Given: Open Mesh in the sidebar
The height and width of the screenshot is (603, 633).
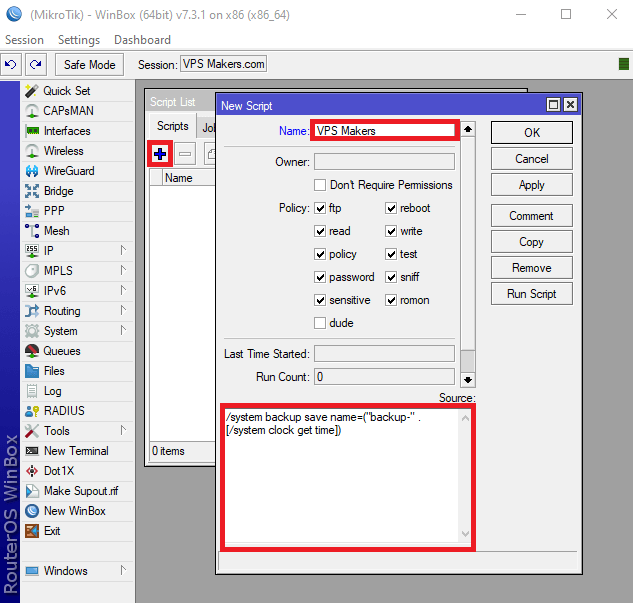Looking at the screenshot, I should coord(78,231).
